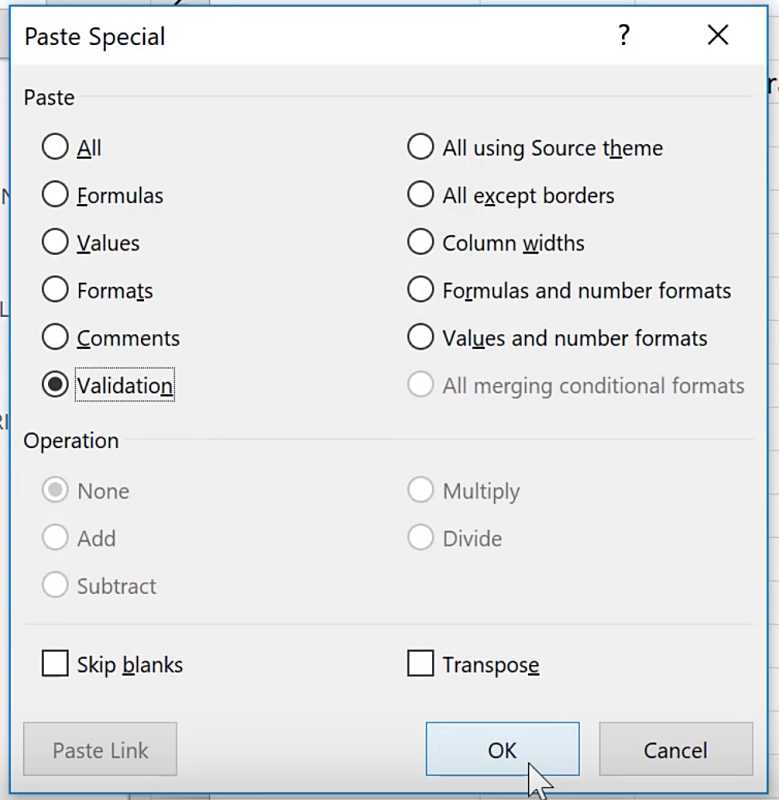The width and height of the screenshot is (779, 800).
Task: Select Column widths radio button
Action: tap(420, 243)
